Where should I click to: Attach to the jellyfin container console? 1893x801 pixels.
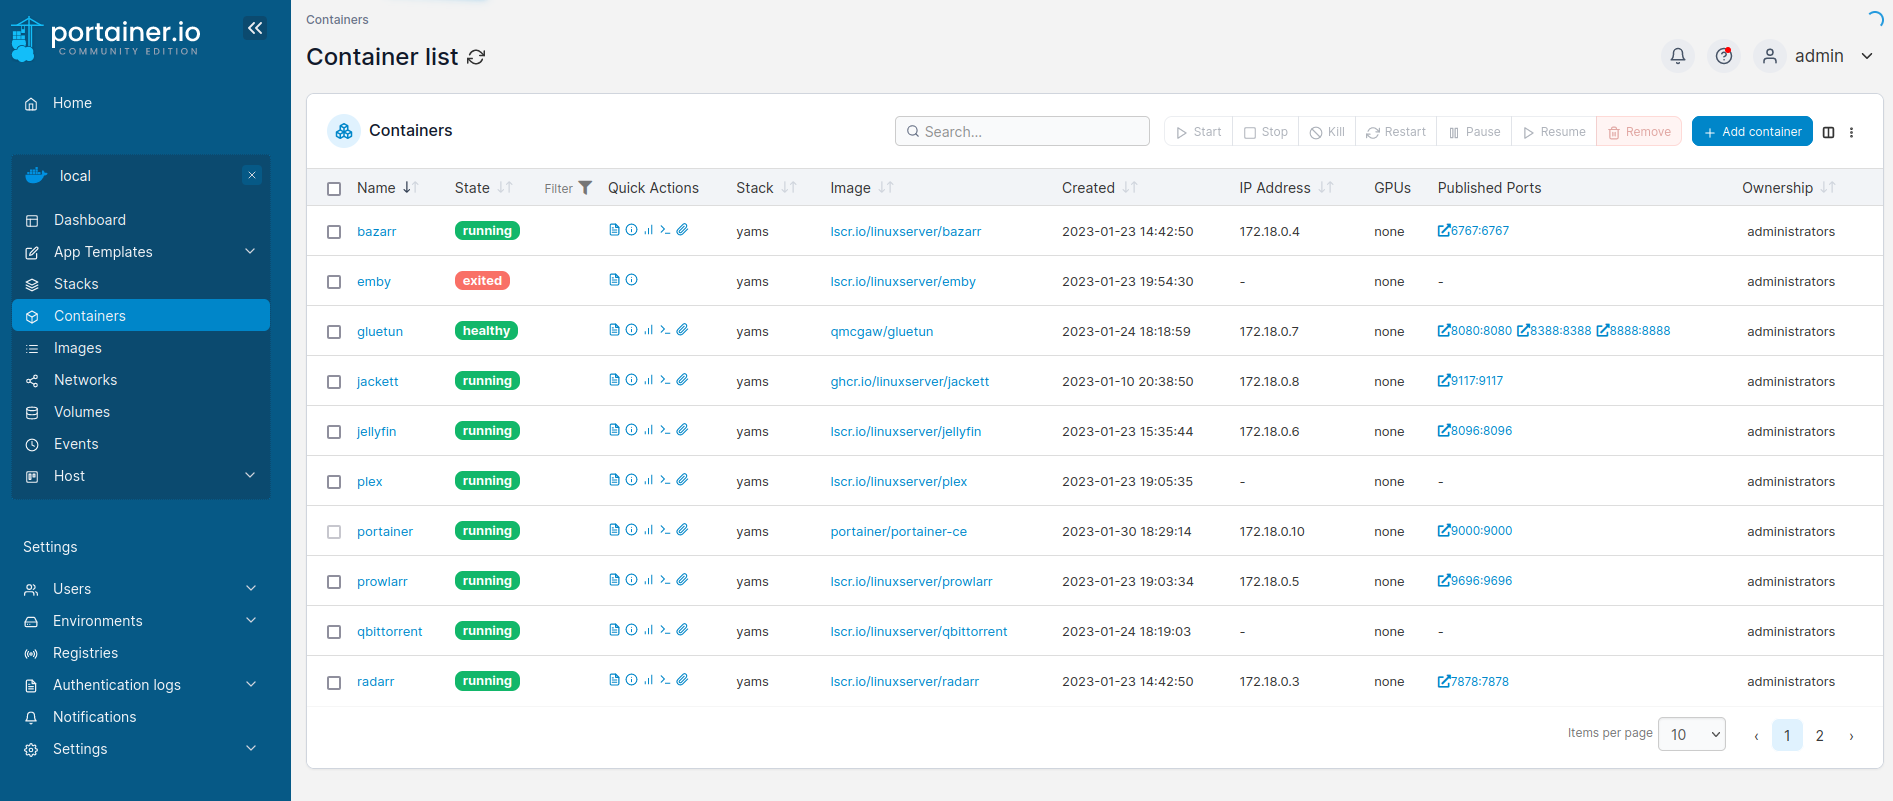point(682,430)
